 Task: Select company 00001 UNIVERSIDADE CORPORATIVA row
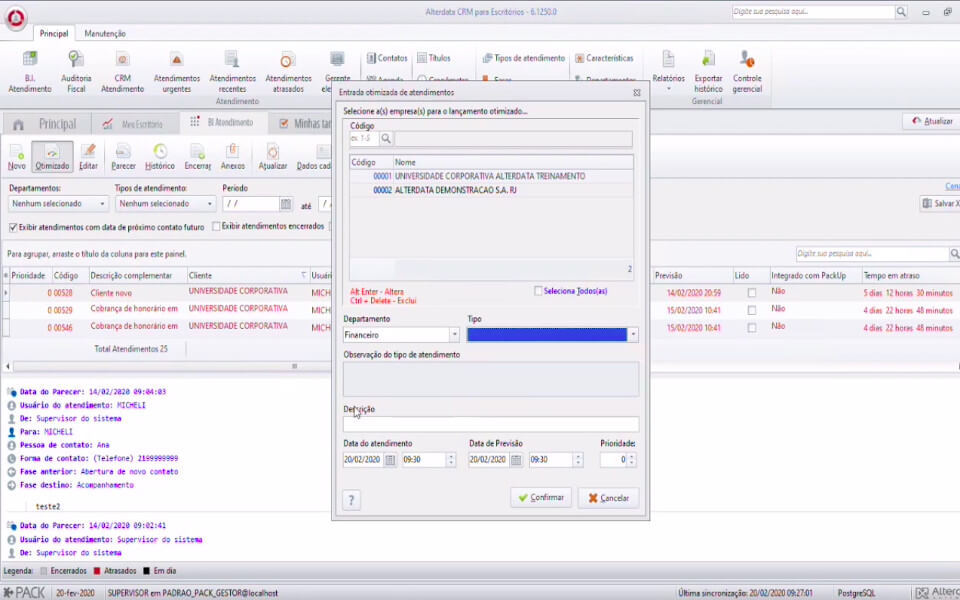pyautogui.click(x=491, y=176)
